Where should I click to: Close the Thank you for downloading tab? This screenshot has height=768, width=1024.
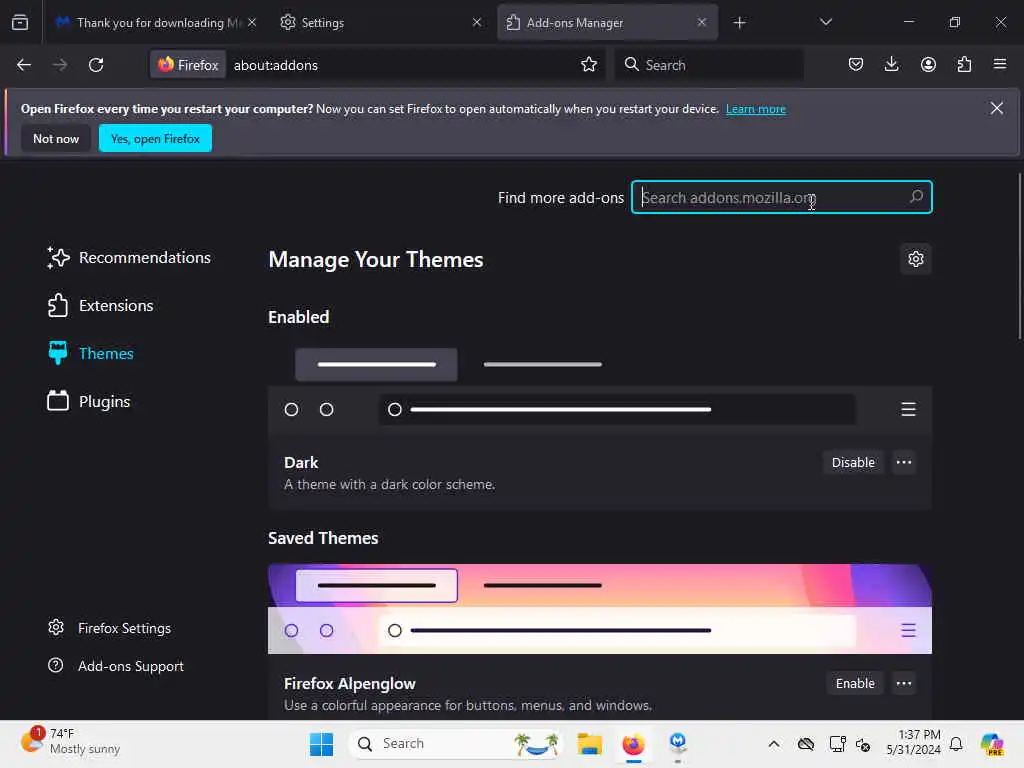pyautogui.click(x=252, y=22)
